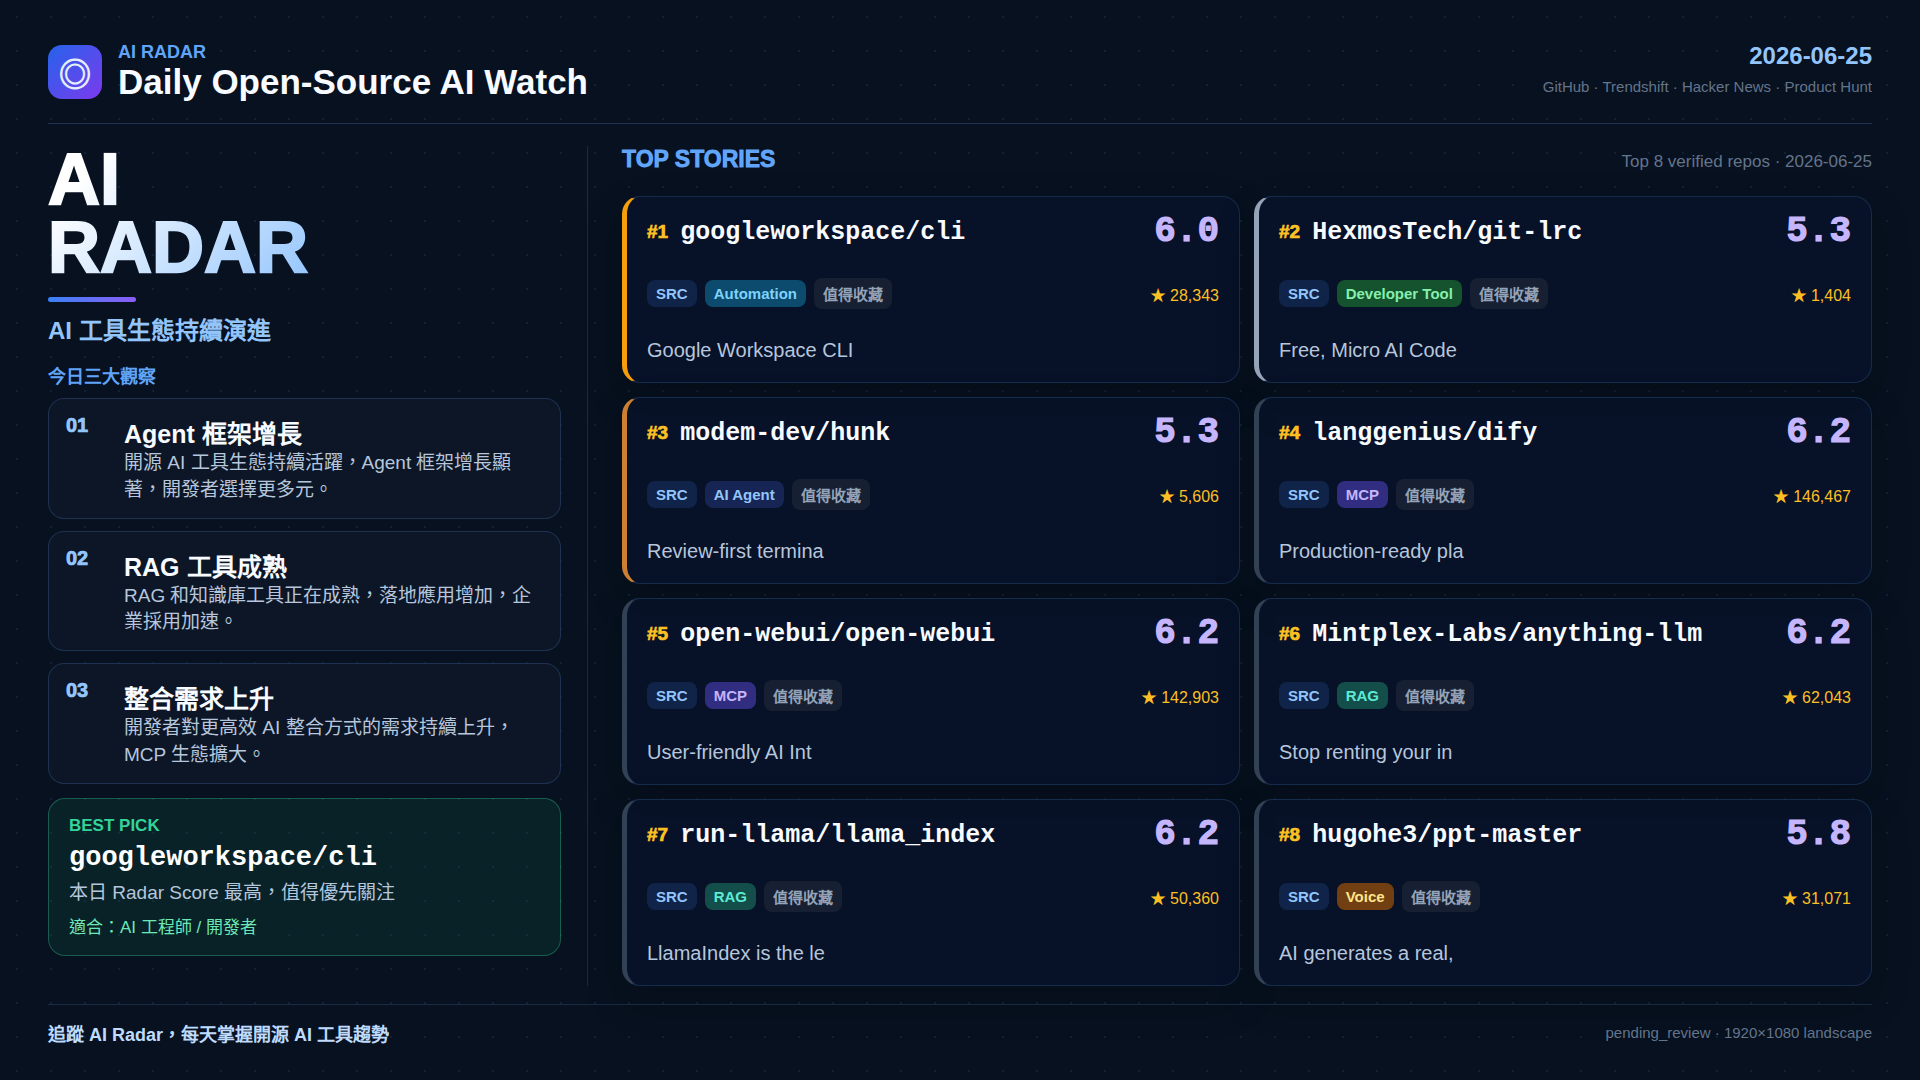The image size is (1920, 1080).
Task: Click the Hacker News source label
Action: coord(1726,87)
